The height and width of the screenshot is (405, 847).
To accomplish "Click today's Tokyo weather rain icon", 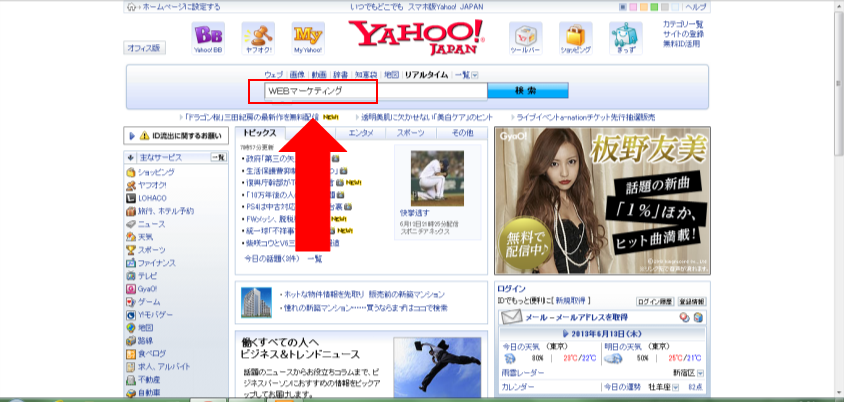I will click(x=510, y=359).
